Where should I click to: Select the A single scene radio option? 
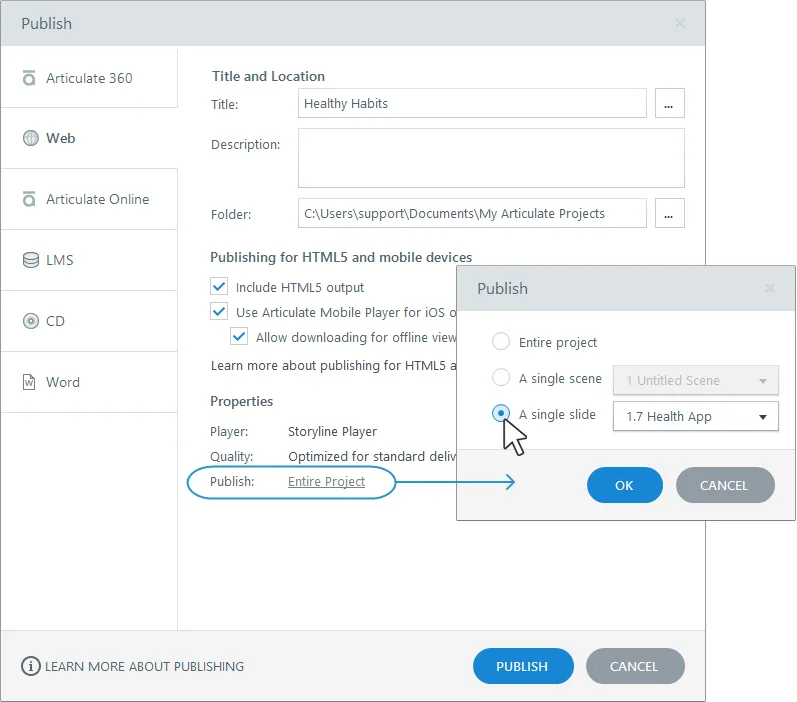pyautogui.click(x=501, y=378)
